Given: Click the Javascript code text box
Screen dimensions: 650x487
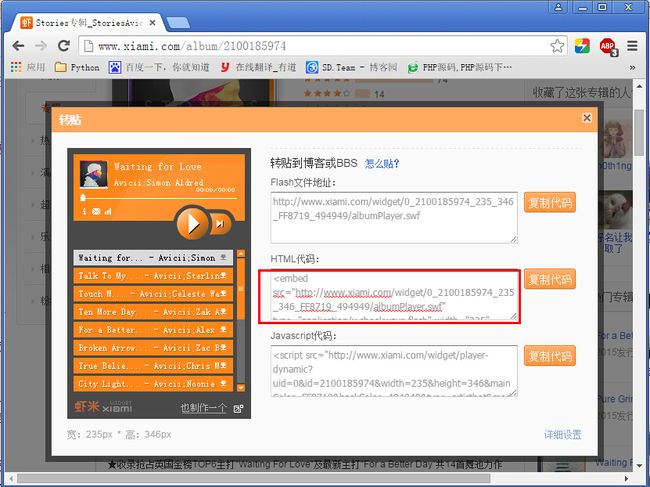Looking at the screenshot, I should coord(394,371).
